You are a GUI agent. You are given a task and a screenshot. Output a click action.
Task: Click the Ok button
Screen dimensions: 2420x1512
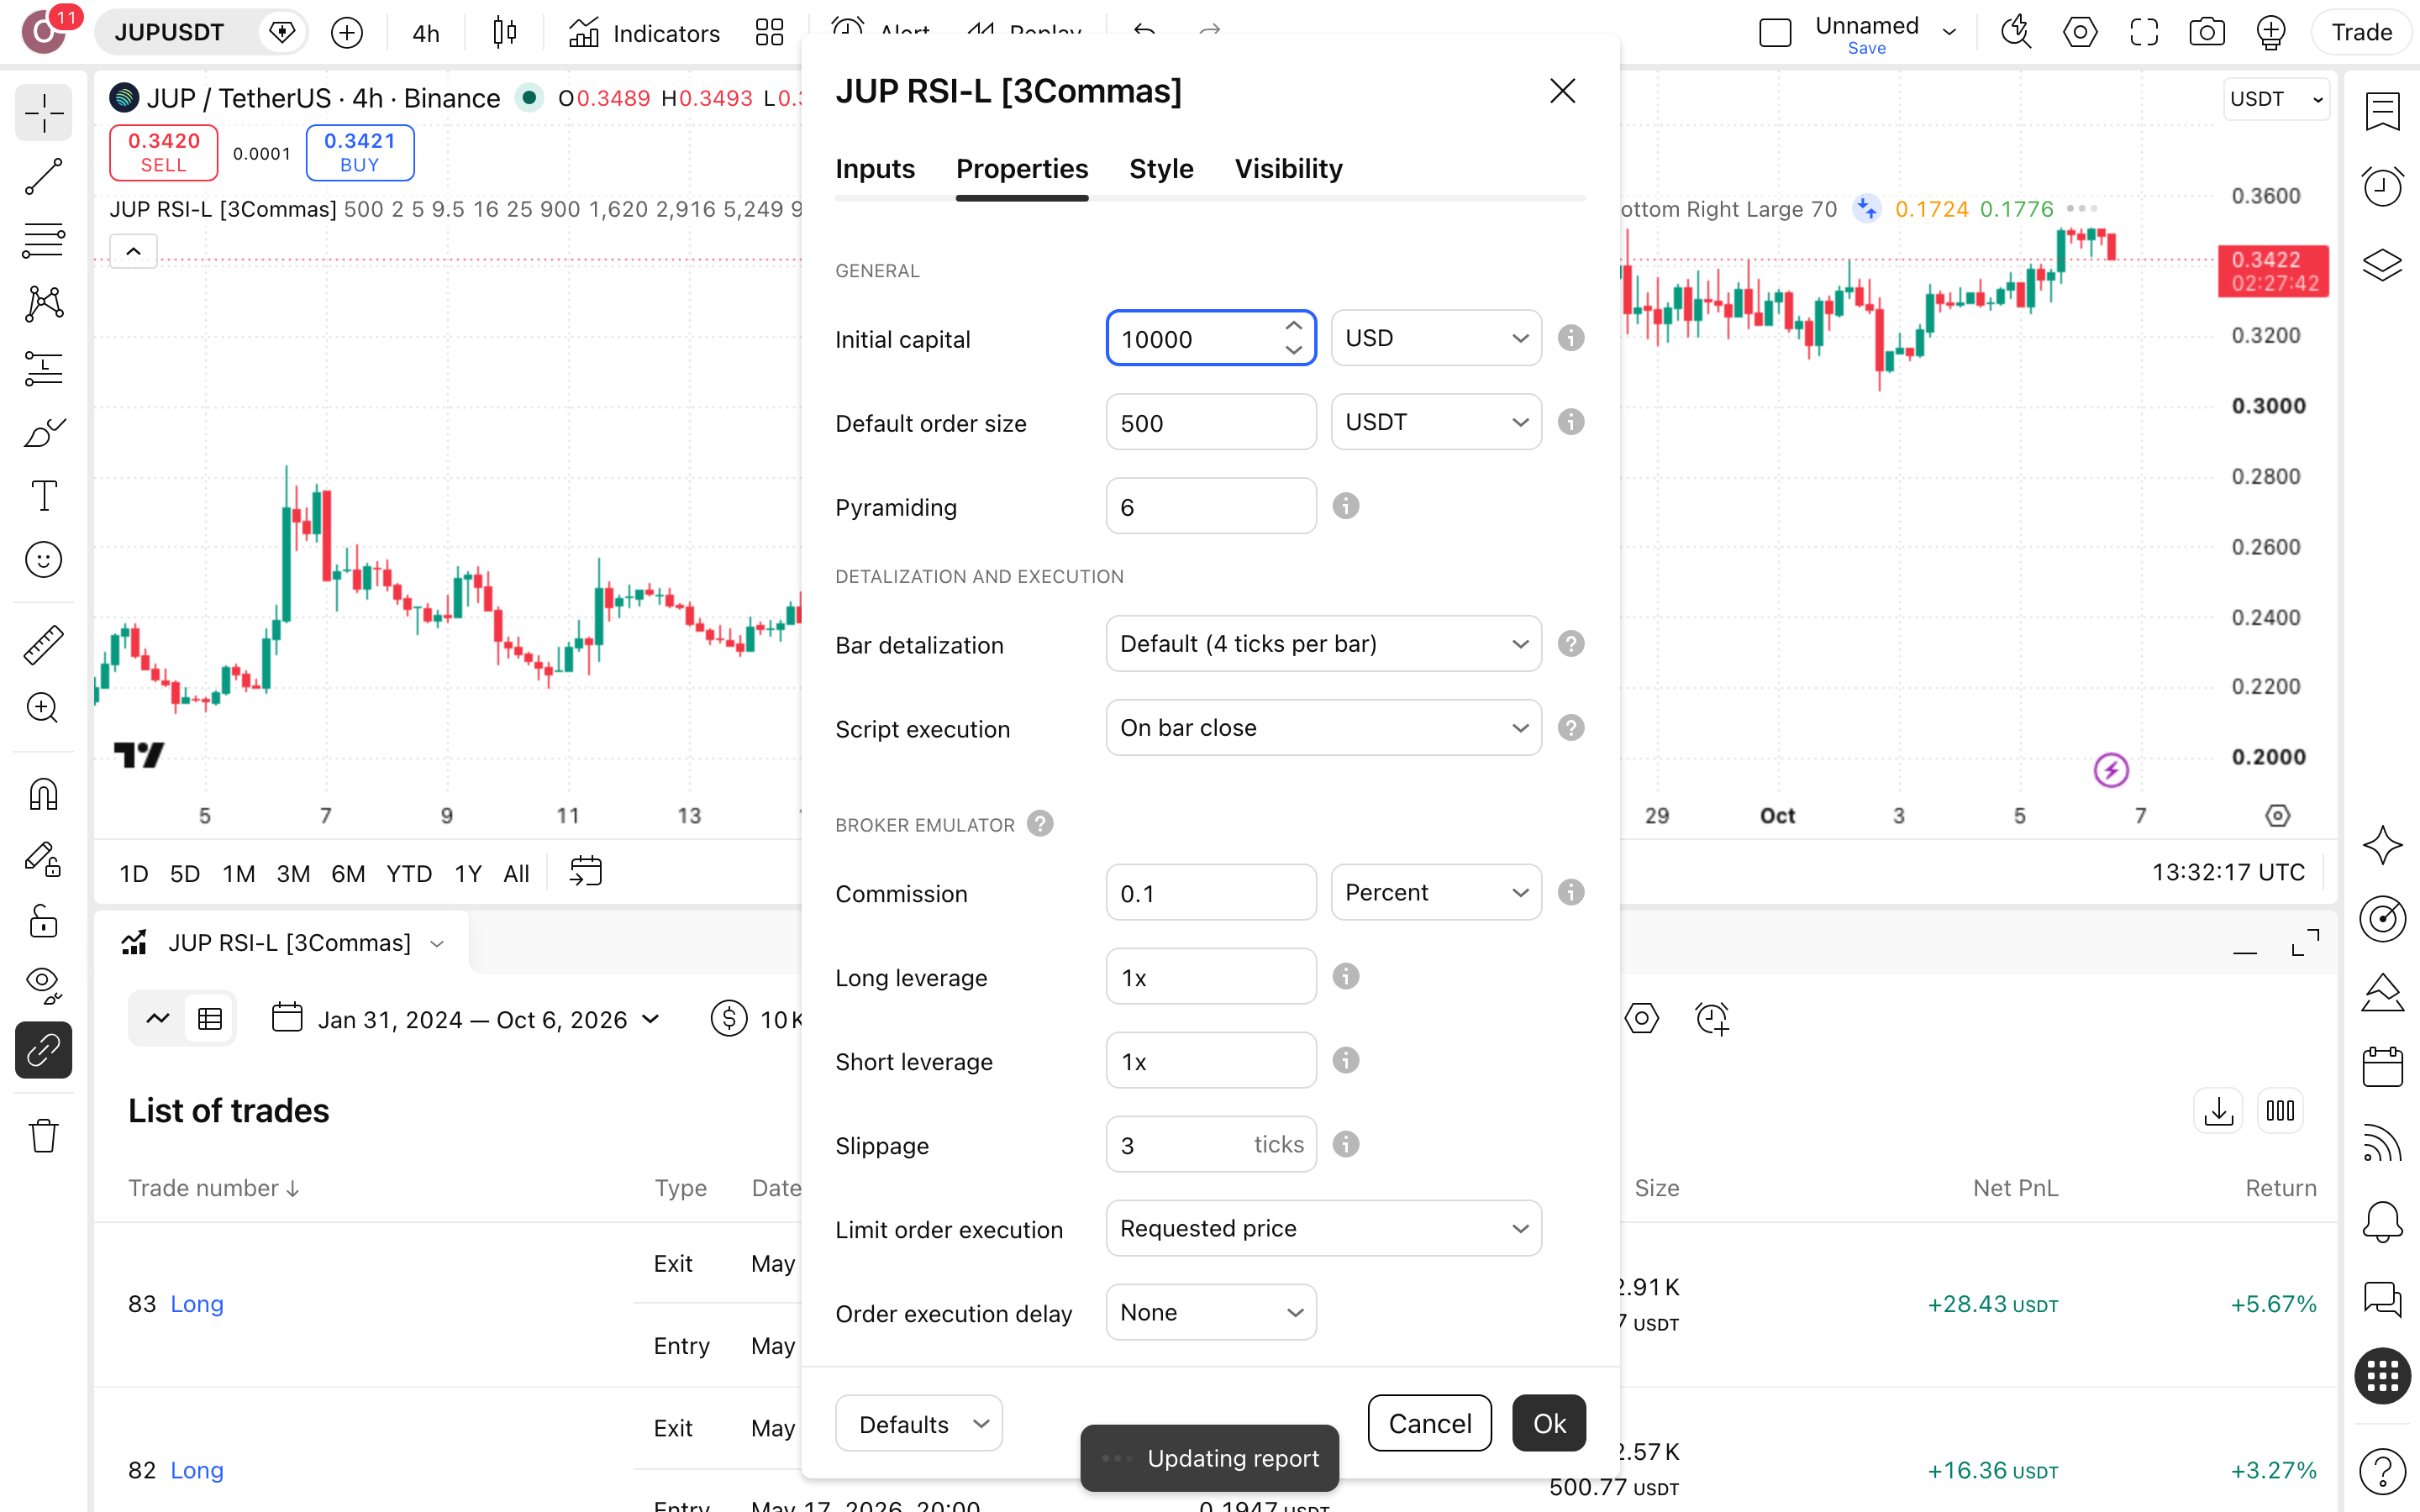tap(1549, 1423)
